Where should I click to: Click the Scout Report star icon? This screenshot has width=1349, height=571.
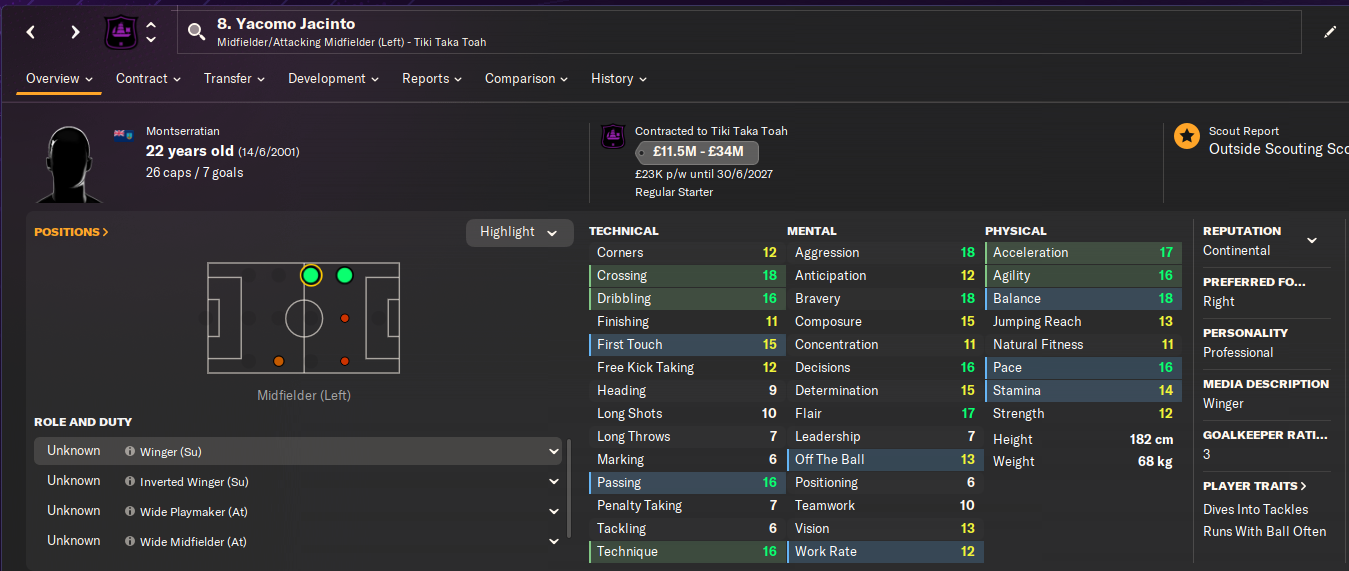(x=1187, y=137)
